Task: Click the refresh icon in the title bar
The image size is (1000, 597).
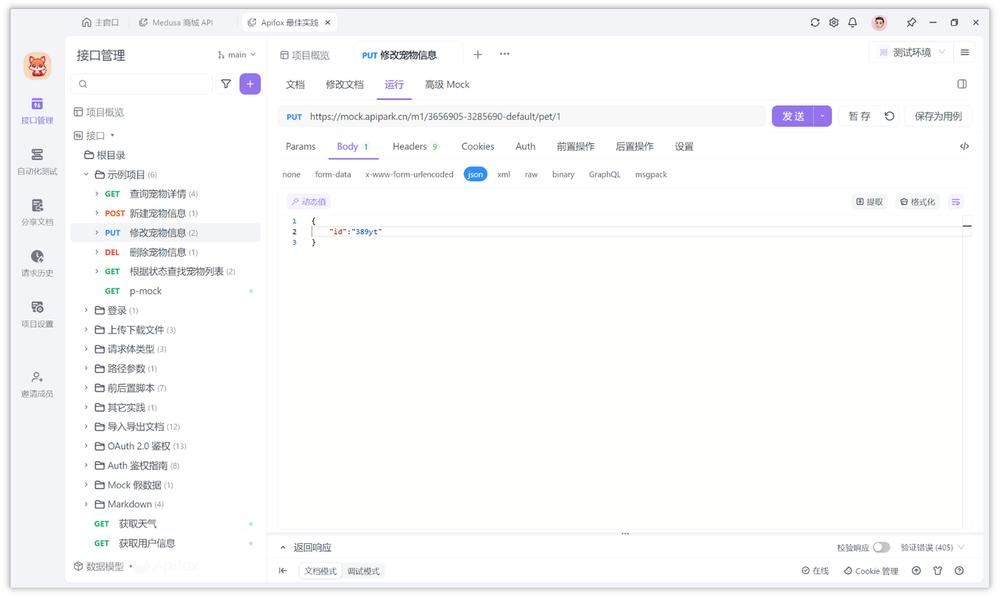Action: coord(814,22)
